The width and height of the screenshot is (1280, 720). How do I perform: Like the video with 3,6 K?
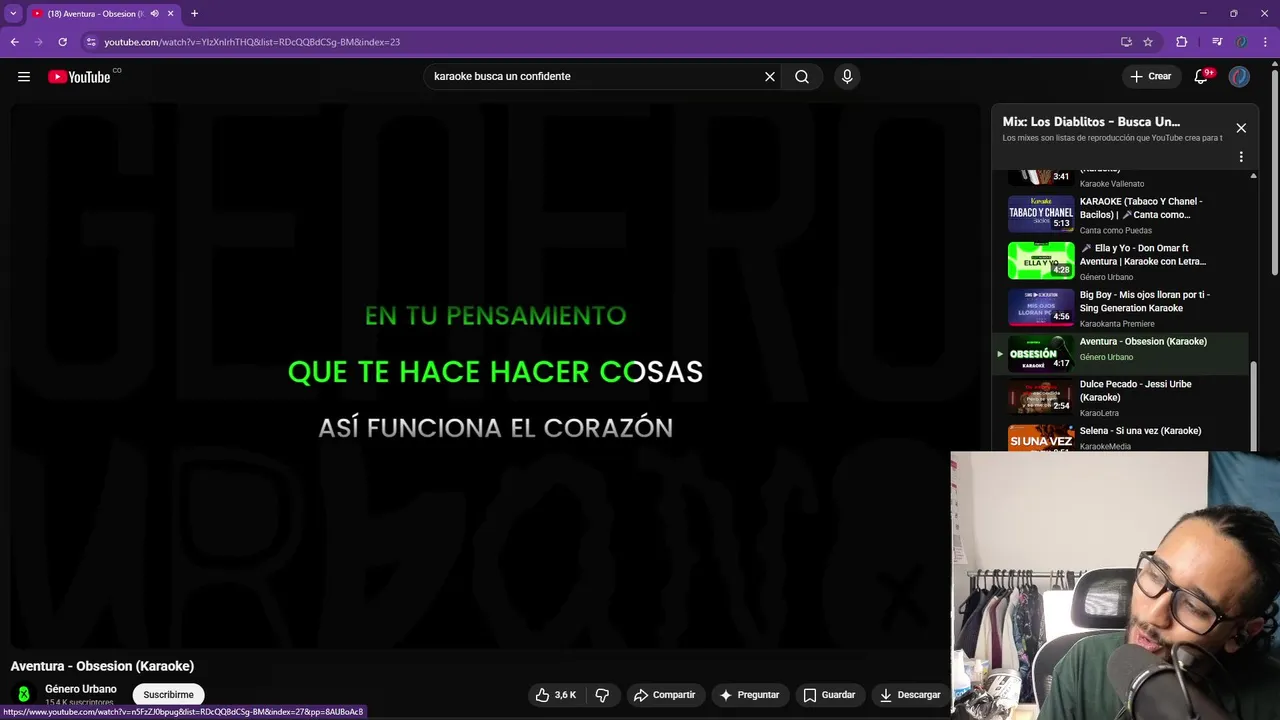pos(555,695)
